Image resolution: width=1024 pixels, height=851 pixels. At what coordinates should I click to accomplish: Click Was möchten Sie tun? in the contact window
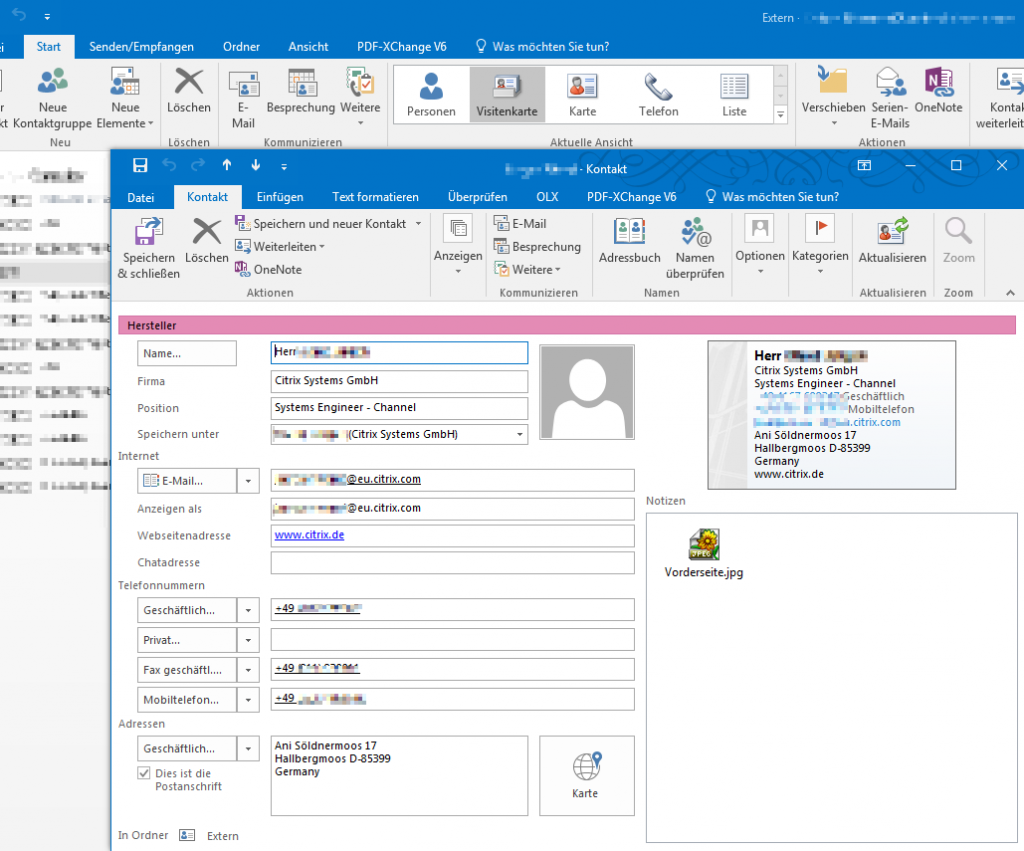[x=772, y=197]
